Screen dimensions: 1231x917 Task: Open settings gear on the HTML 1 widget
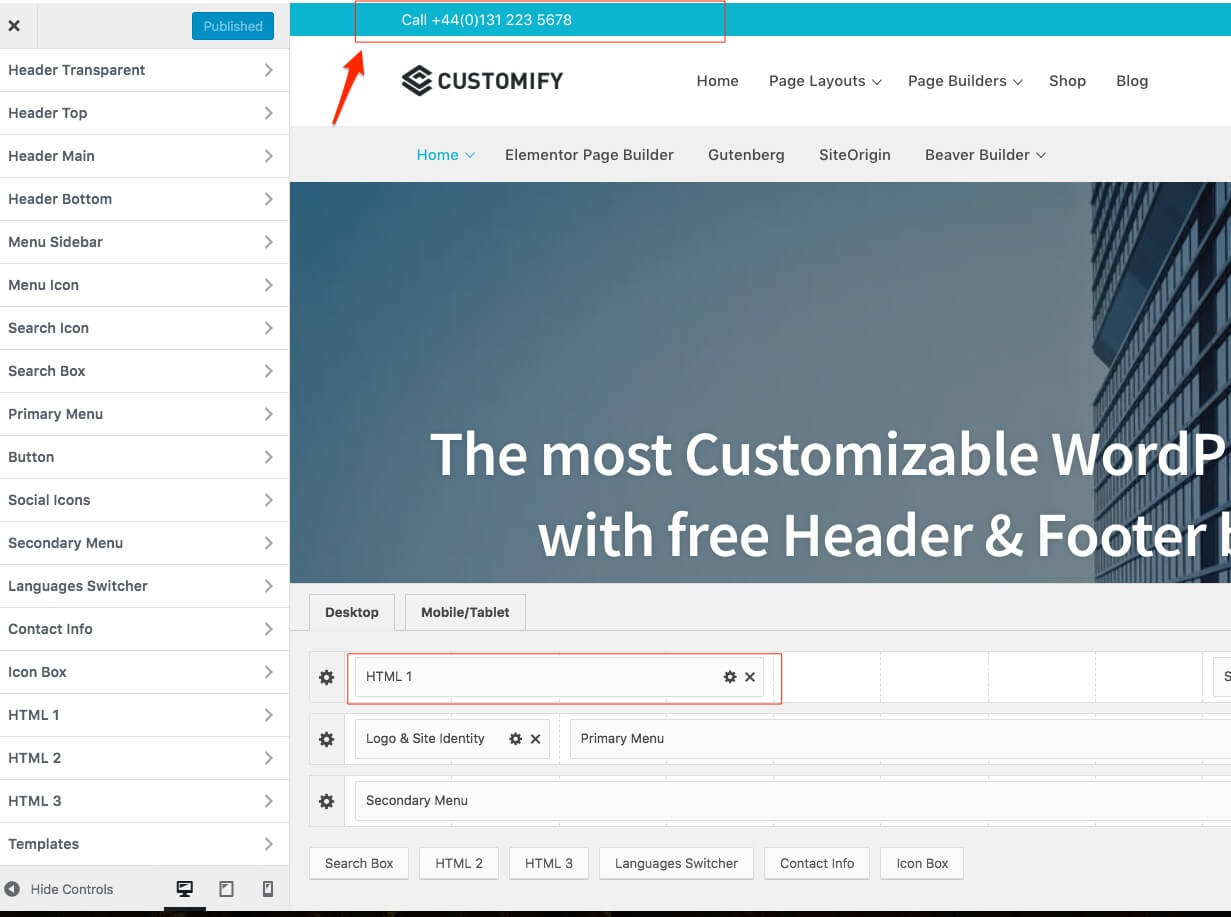[x=730, y=677]
